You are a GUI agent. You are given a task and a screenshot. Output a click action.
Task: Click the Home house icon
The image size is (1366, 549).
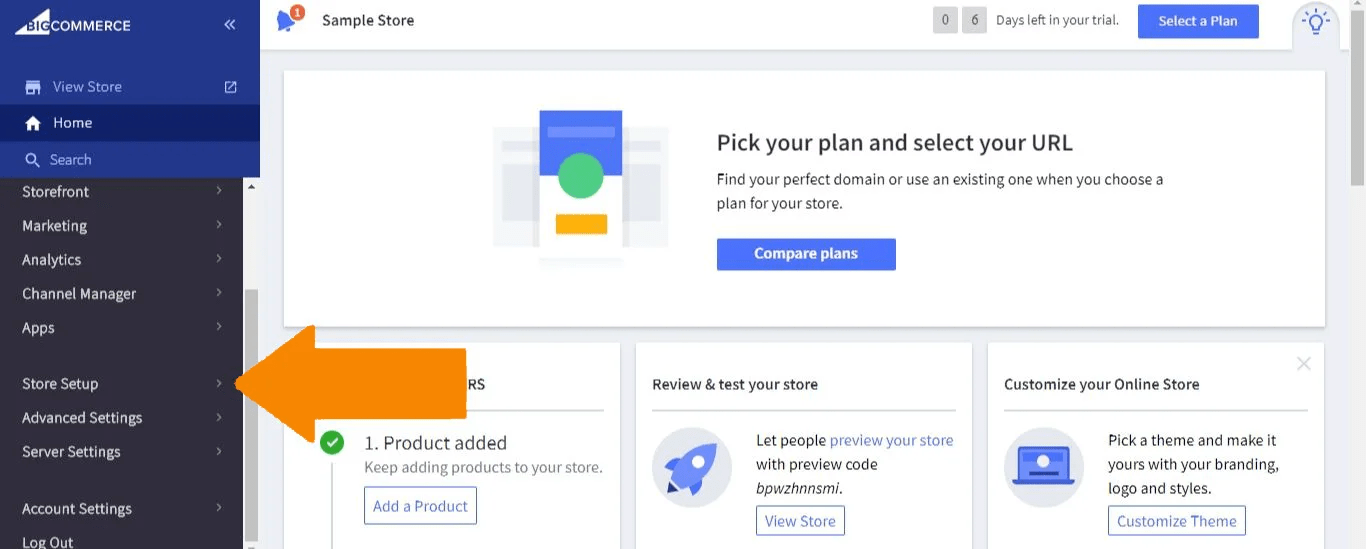tap(33, 123)
